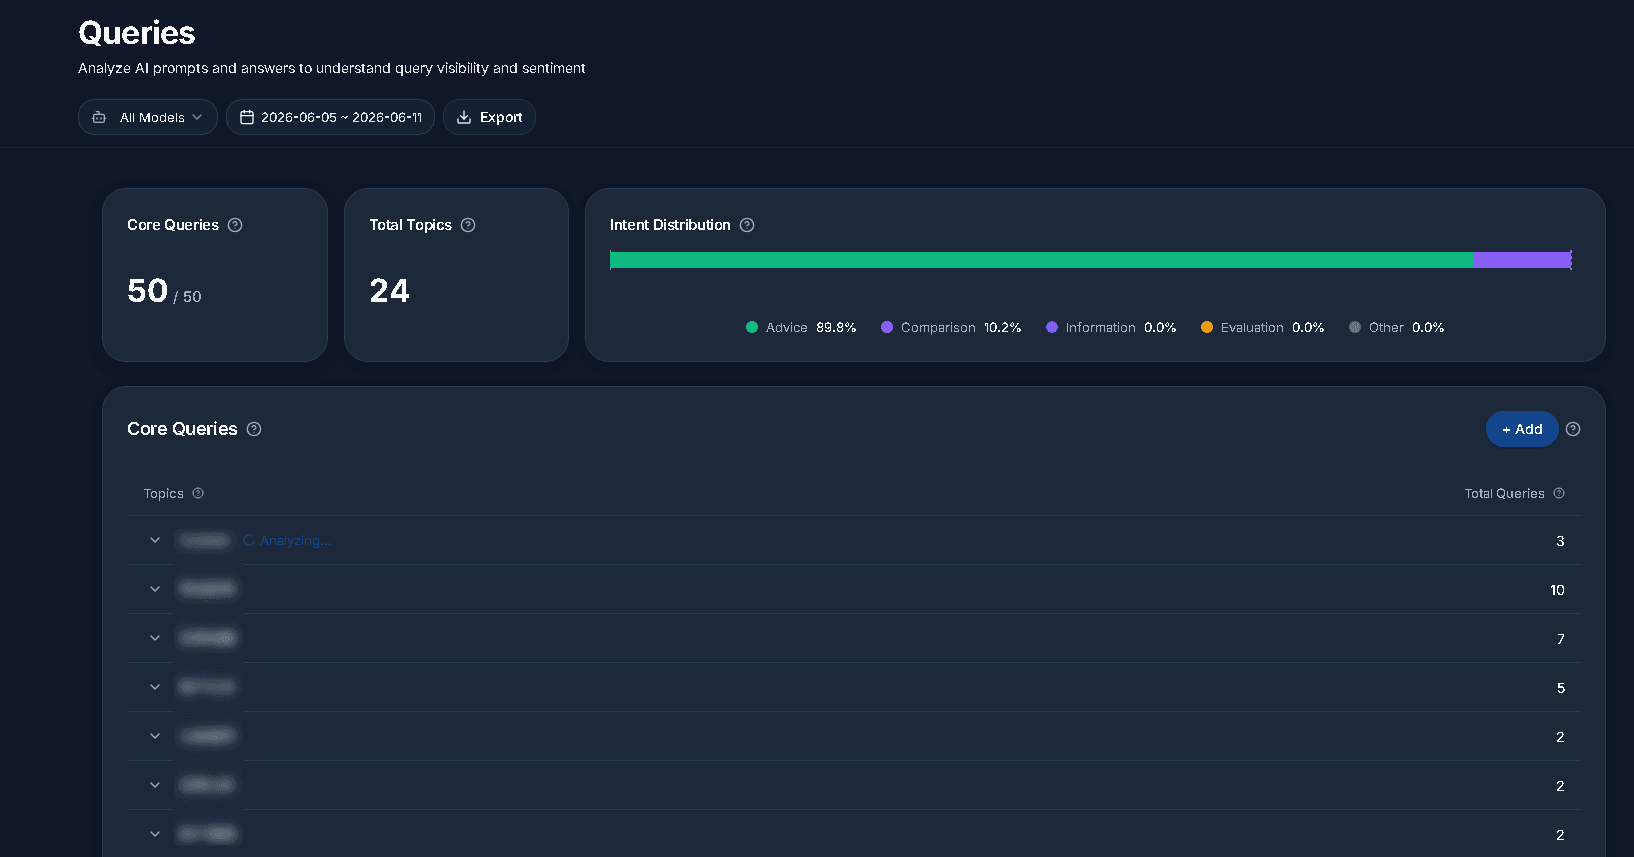
Task: Click the Topics column header
Action: click(163, 493)
